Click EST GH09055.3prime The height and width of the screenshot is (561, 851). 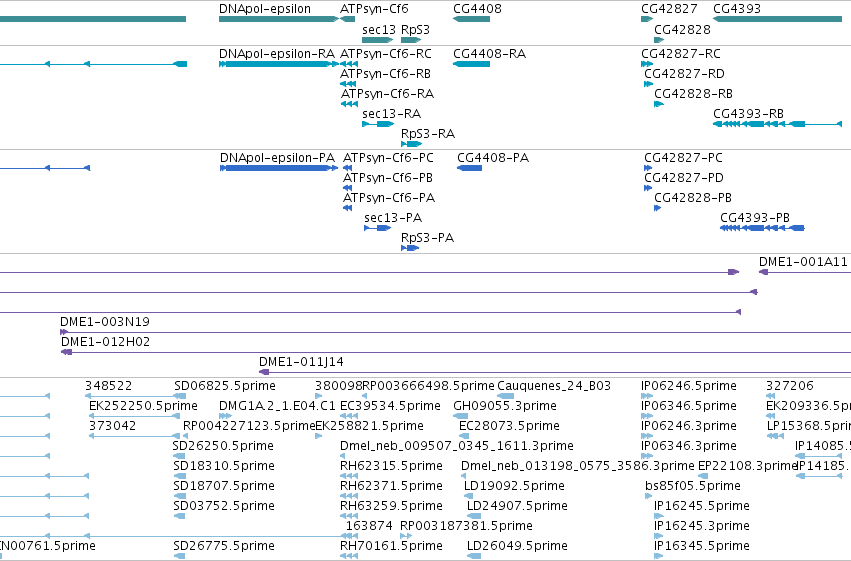click(x=505, y=407)
